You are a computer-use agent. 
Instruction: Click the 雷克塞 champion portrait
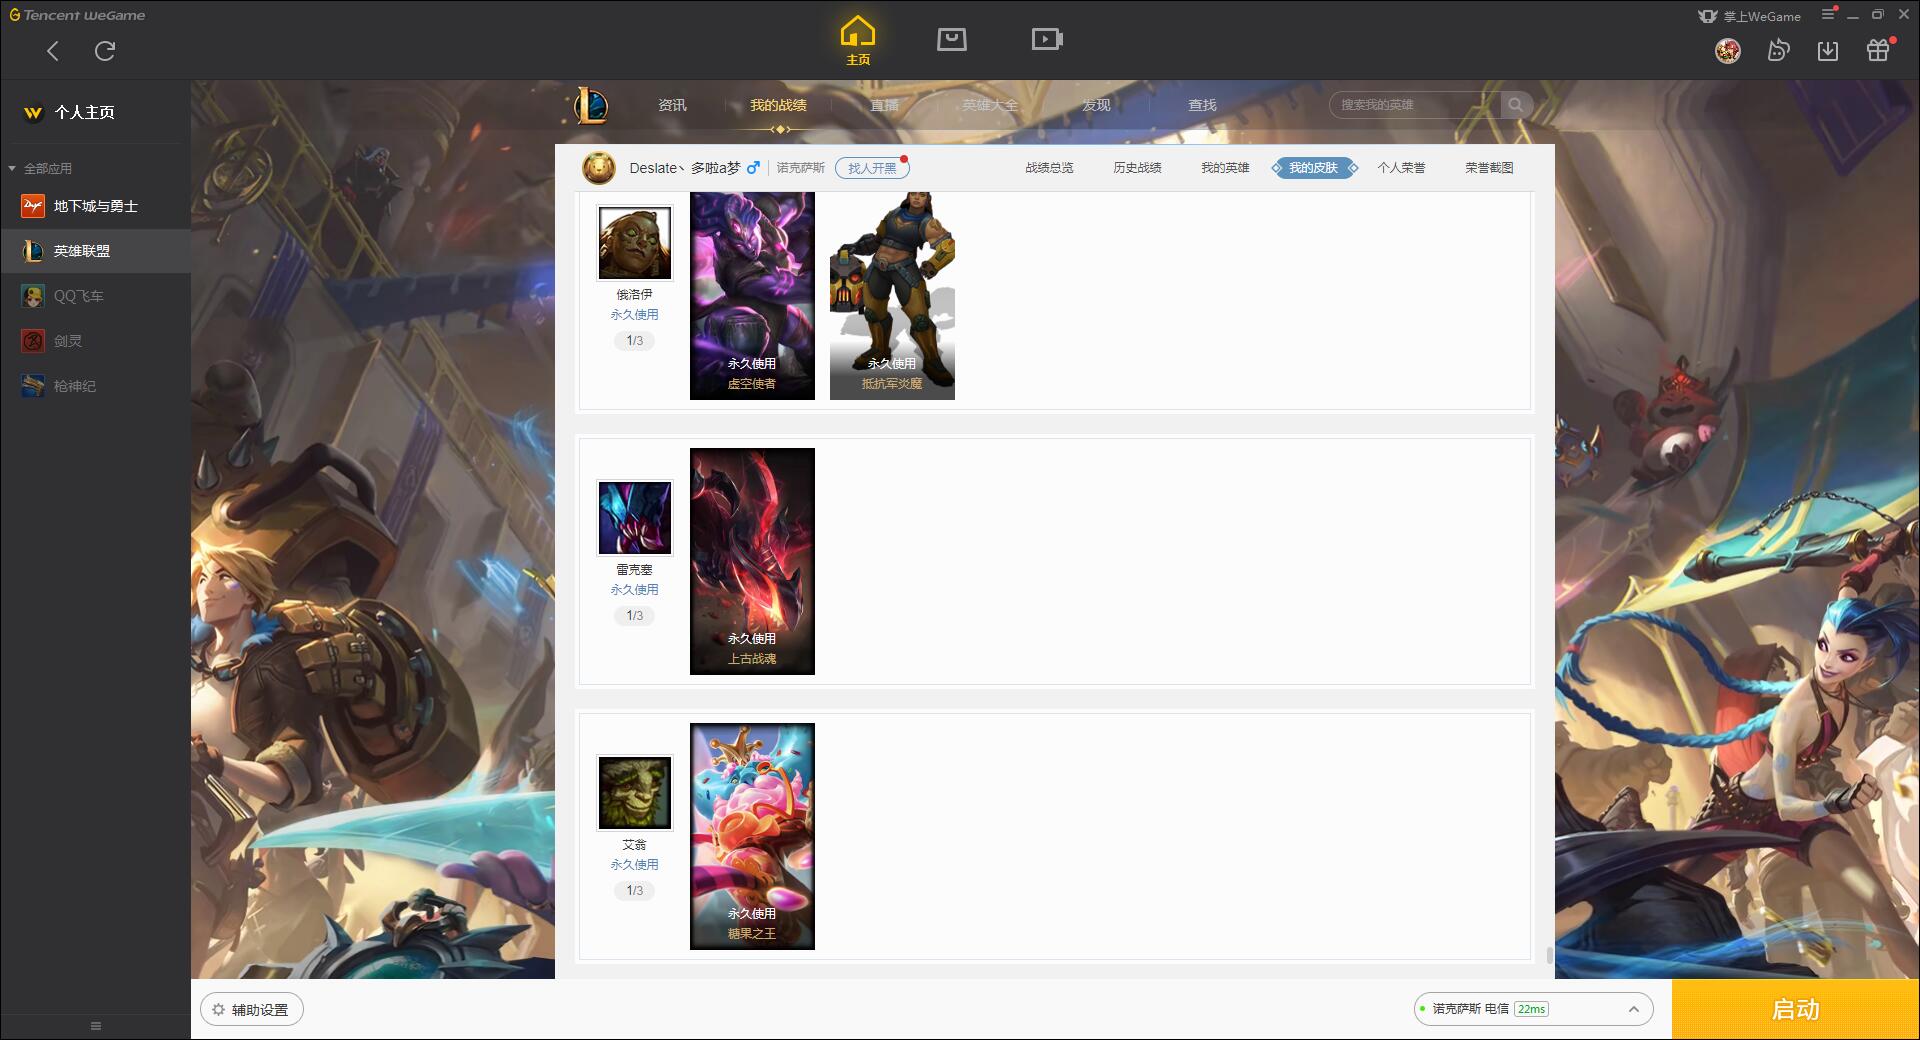pos(635,518)
